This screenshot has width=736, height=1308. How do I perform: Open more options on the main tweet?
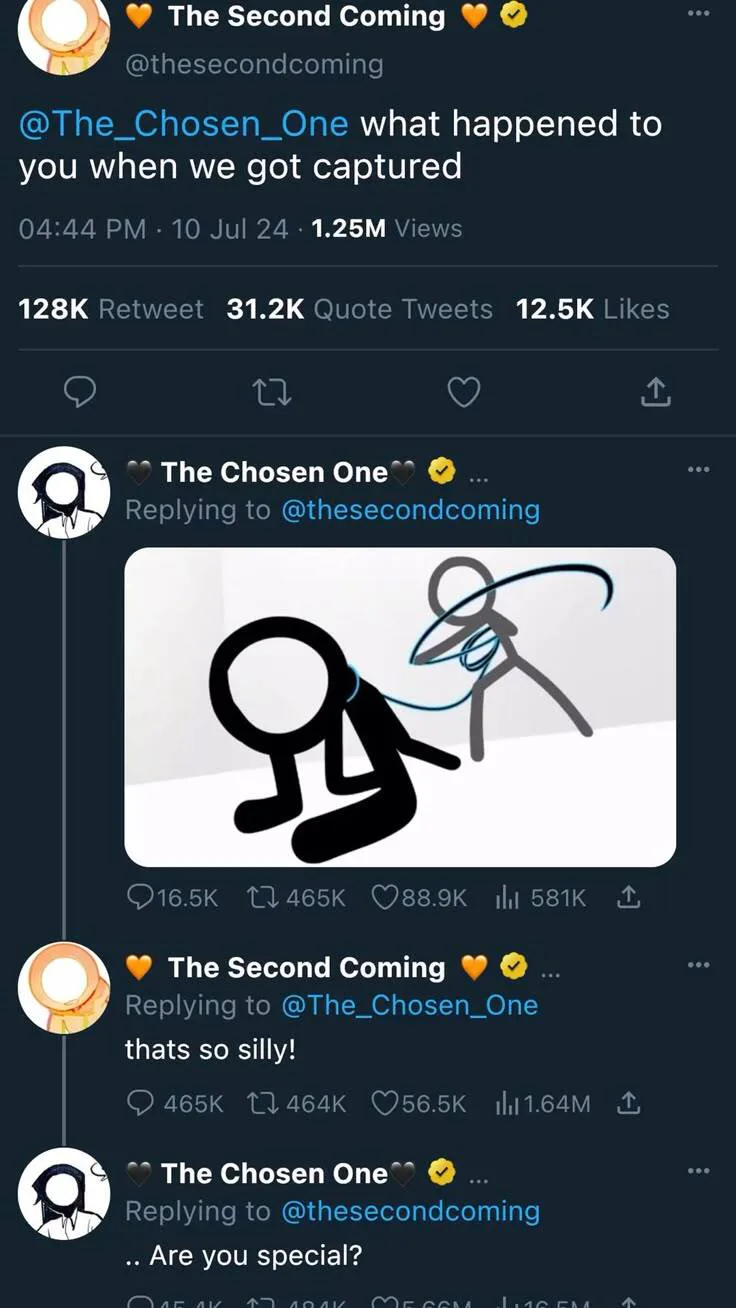click(699, 14)
